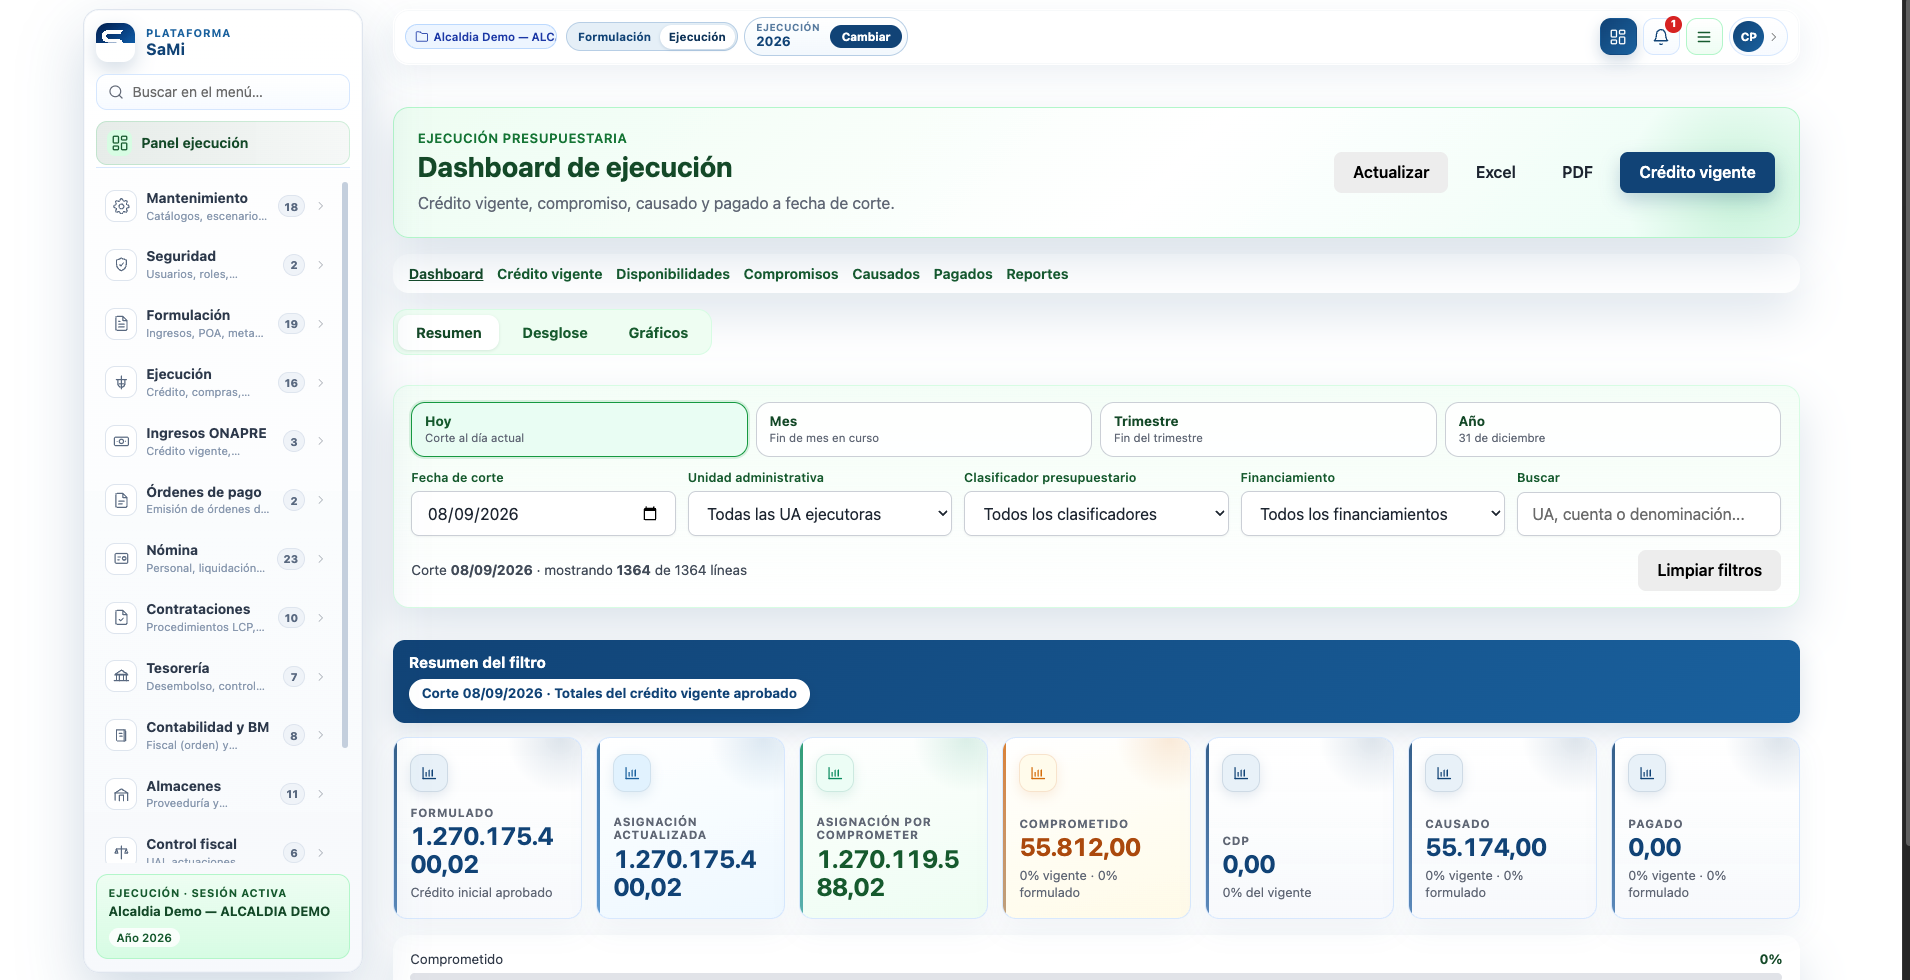Viewport: 1910px width, 980px height.
Task: Select the Año cutoff period option
Action: (x=1612, y=429)
